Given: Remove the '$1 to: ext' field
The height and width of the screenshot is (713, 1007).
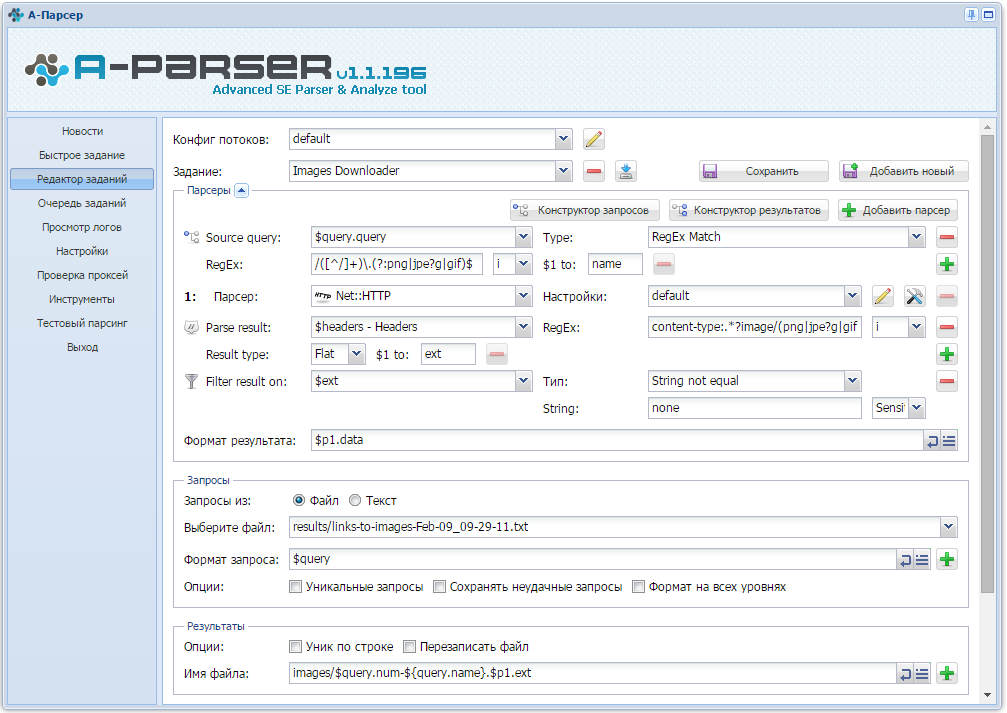Looking at the screenshot, I should pyautogui.click(x=497, y=354).
